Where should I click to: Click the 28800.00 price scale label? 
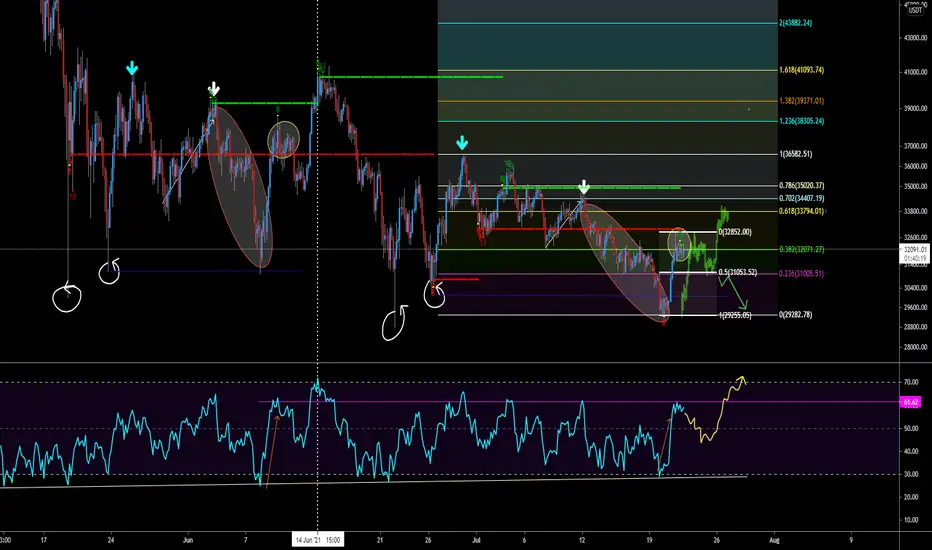(915, 327)
